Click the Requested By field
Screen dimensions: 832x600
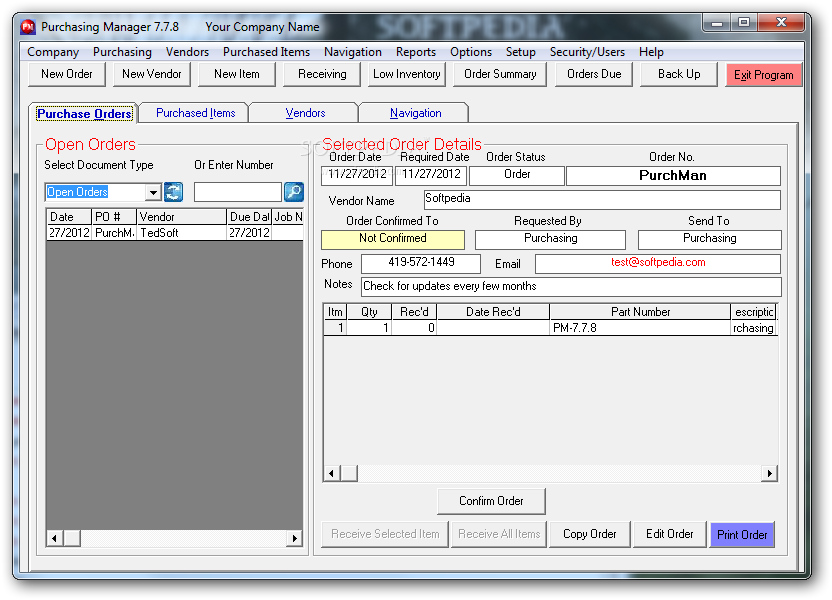click(550, 239)
